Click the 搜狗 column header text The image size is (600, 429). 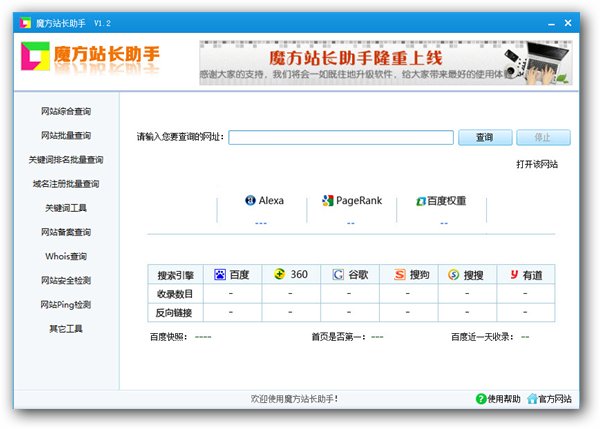[420, 275]
